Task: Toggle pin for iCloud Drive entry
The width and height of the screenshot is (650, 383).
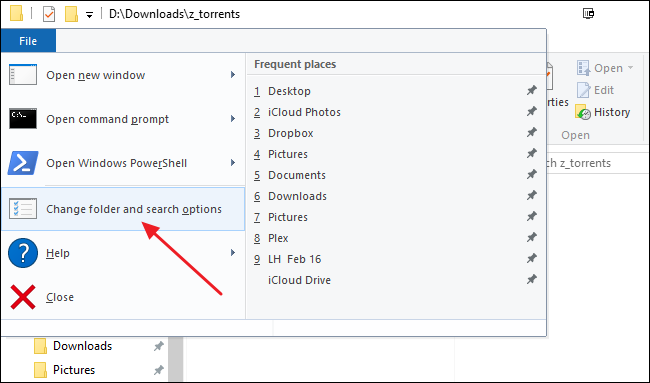Action: tap(531, 279)
